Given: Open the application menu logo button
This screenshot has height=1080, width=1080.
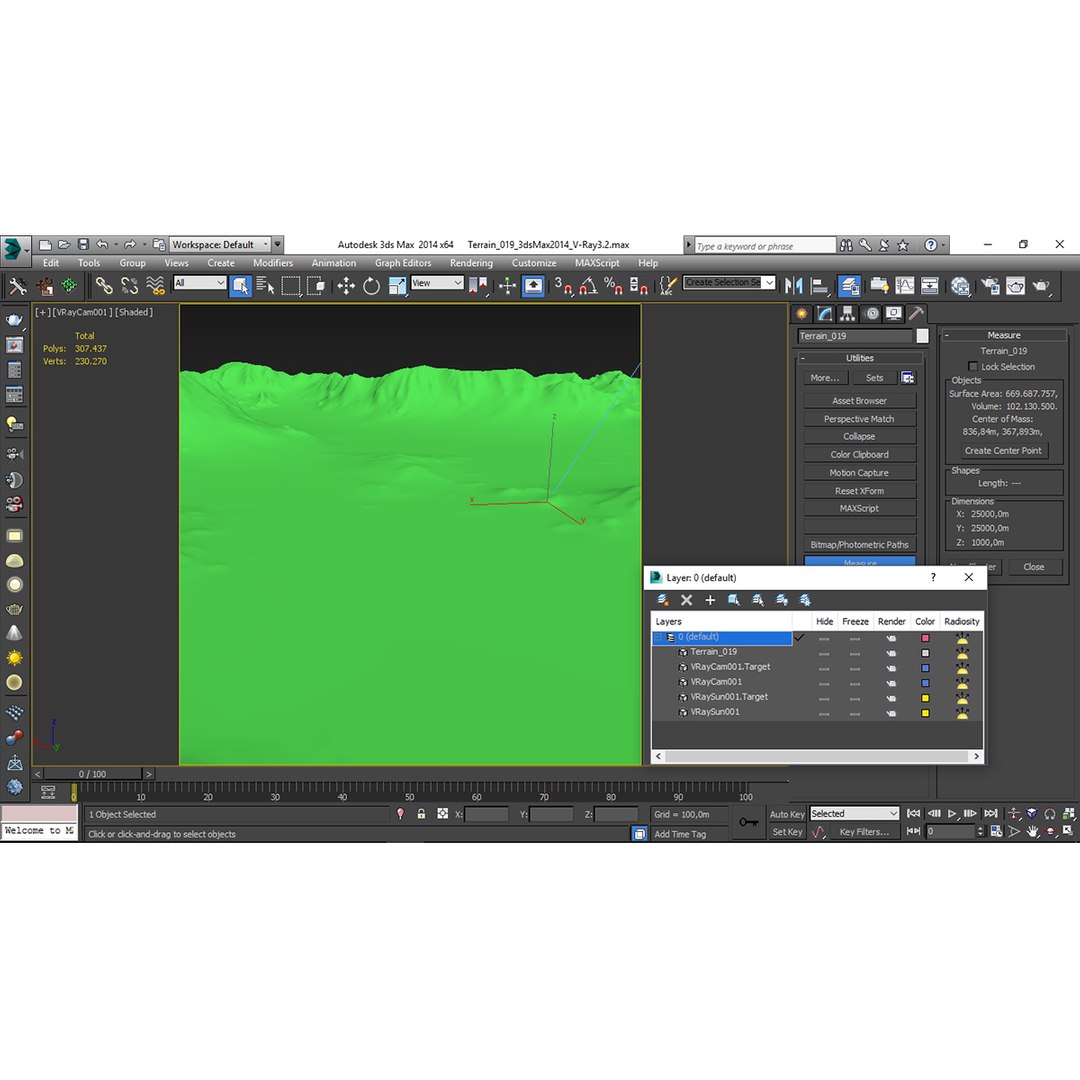Looking at the screenshot, I should [15, 248].
